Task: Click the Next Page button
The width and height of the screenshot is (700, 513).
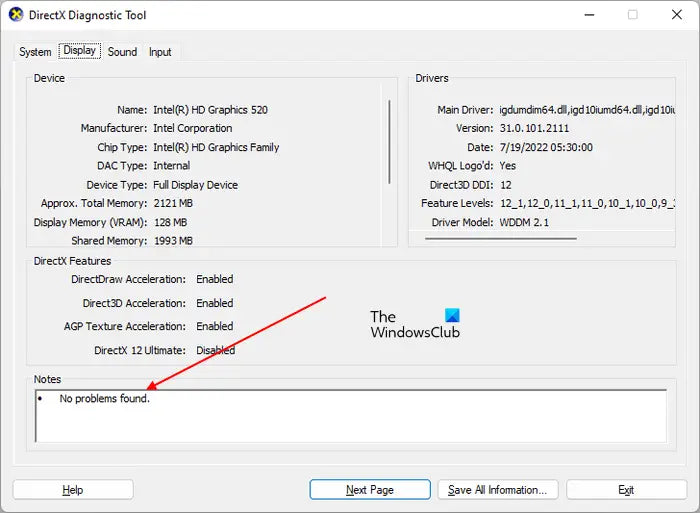Action: tap(369, 490)
